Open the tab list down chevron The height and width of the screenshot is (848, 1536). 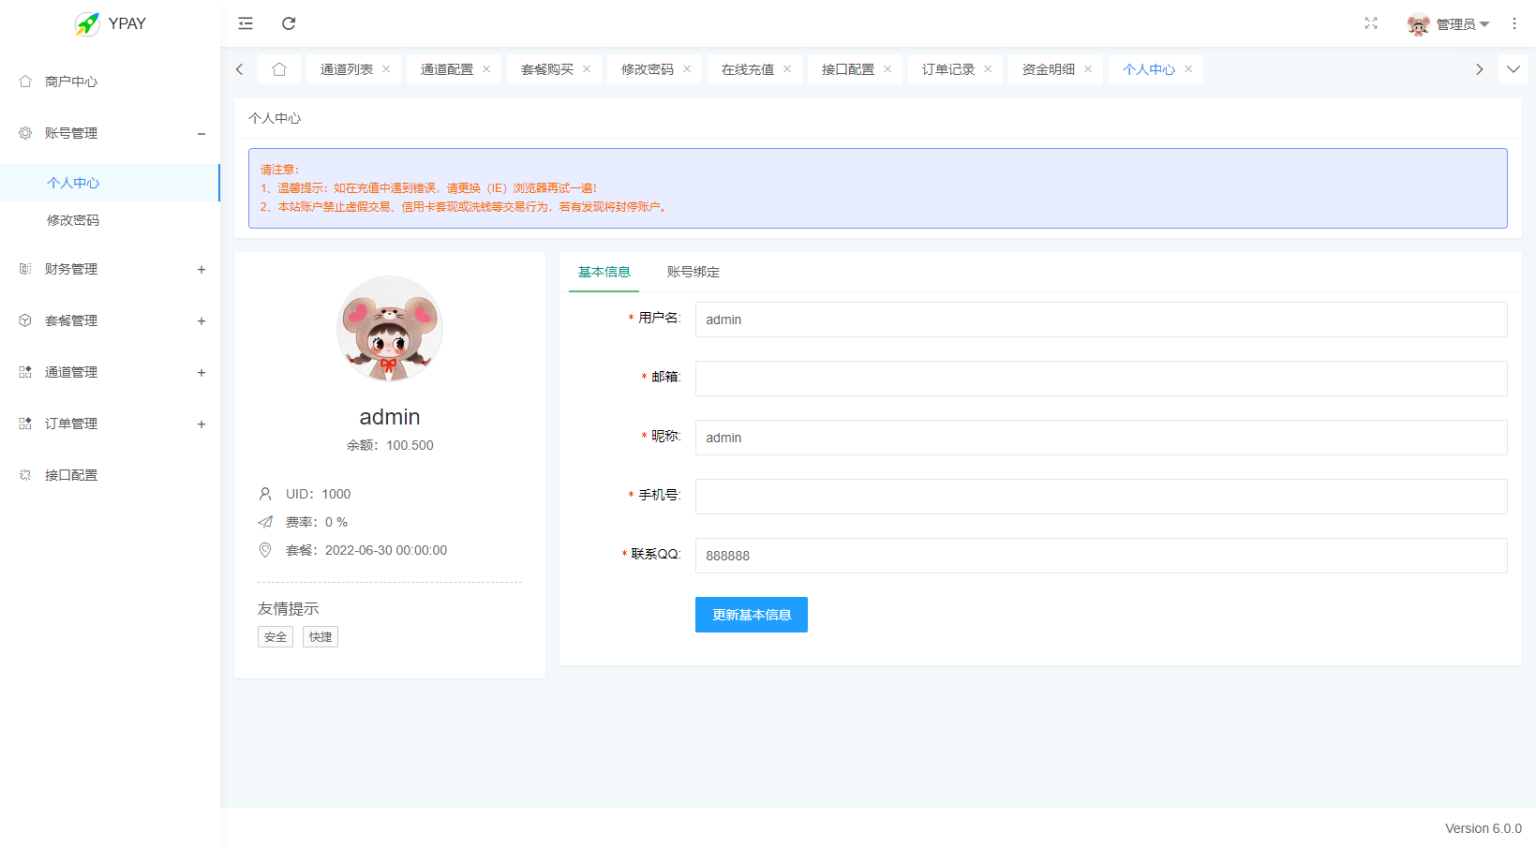[x=1514, y=69]
